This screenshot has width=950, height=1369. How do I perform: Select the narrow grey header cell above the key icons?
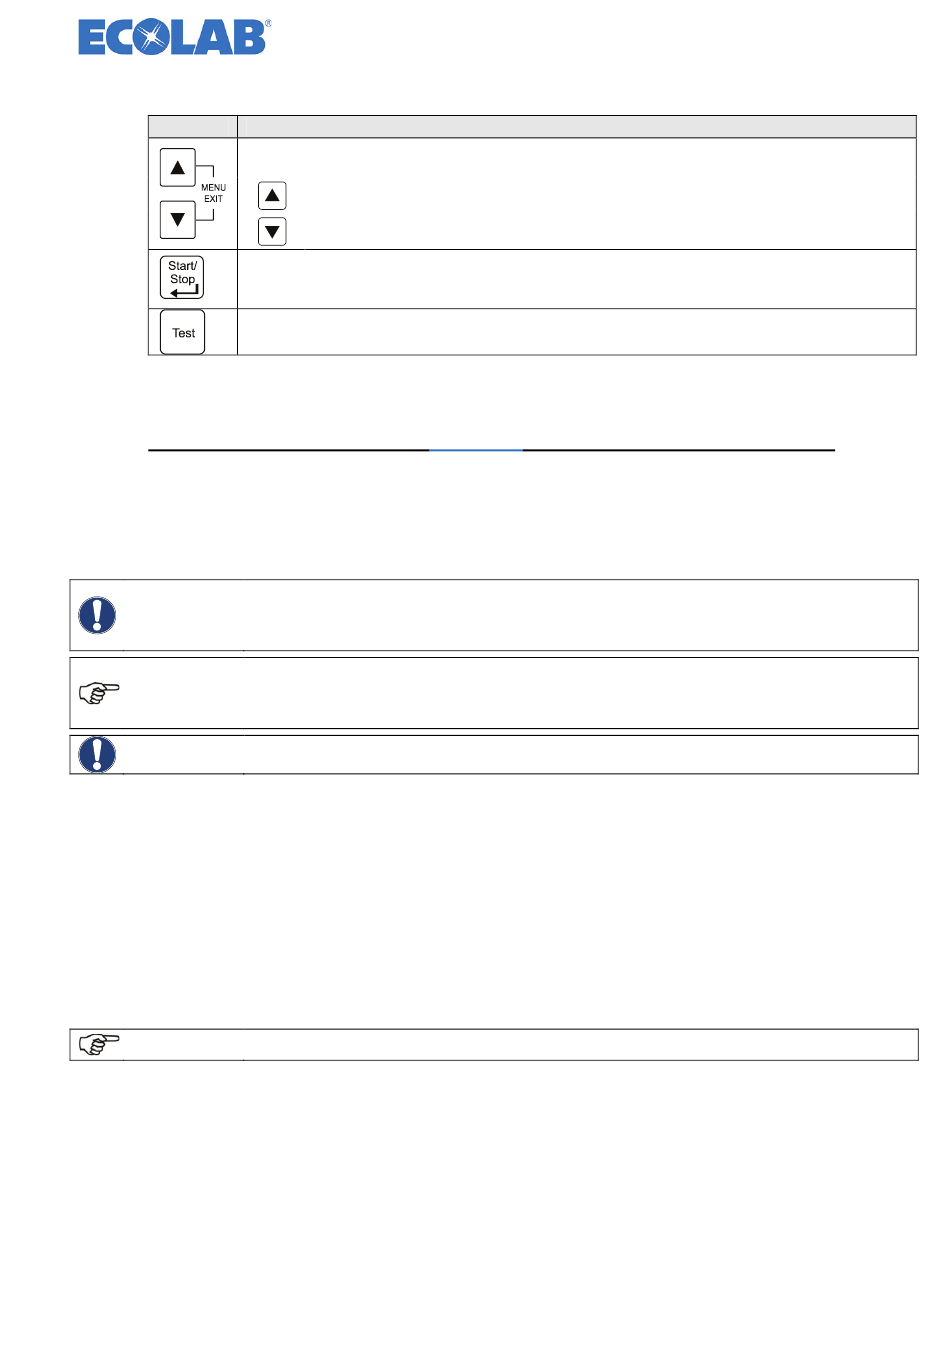pyautogui.click(x=193, y=127)
